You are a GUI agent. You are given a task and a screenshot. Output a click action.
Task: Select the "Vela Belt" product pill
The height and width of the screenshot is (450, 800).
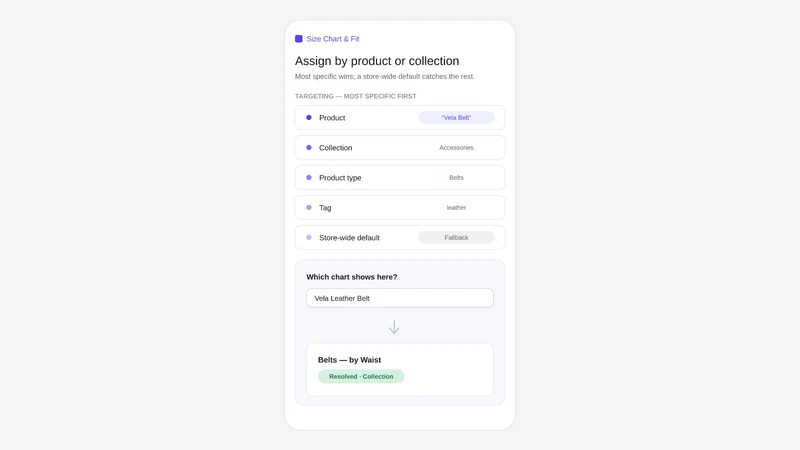click(456, 117)
